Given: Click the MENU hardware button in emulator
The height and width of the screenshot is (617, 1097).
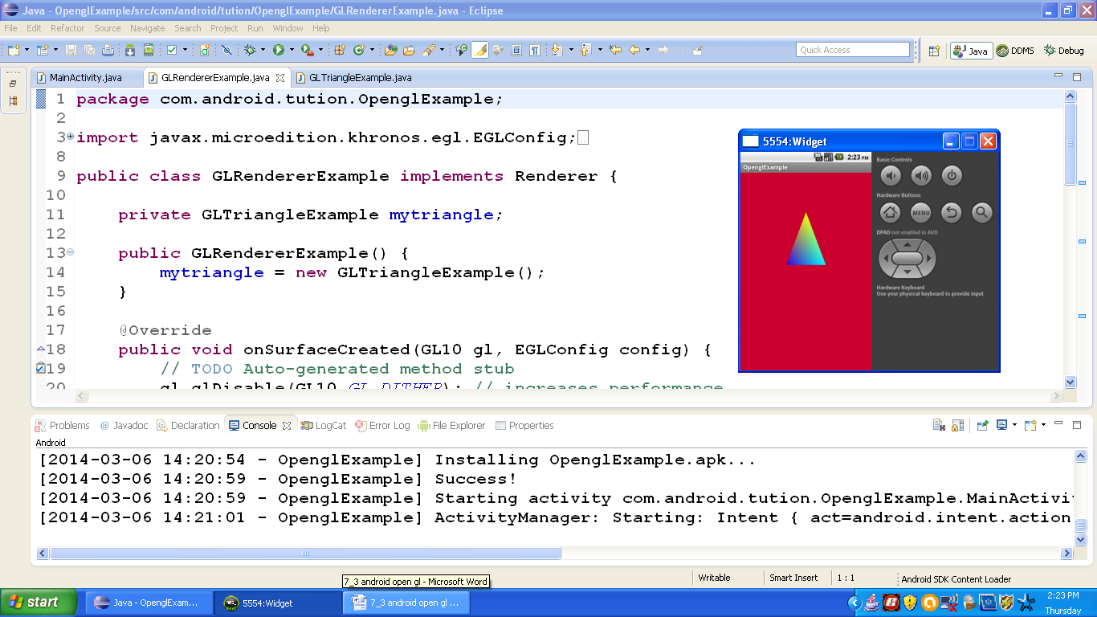Looking at the screenshot, I should coord(921,213).
